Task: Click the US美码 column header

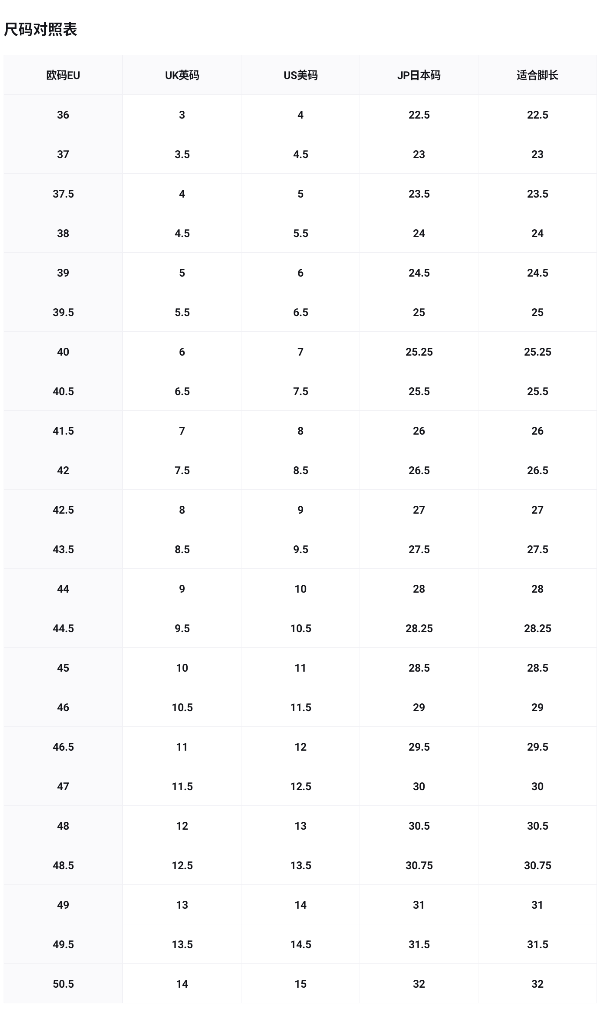Action: click(300, 75)
